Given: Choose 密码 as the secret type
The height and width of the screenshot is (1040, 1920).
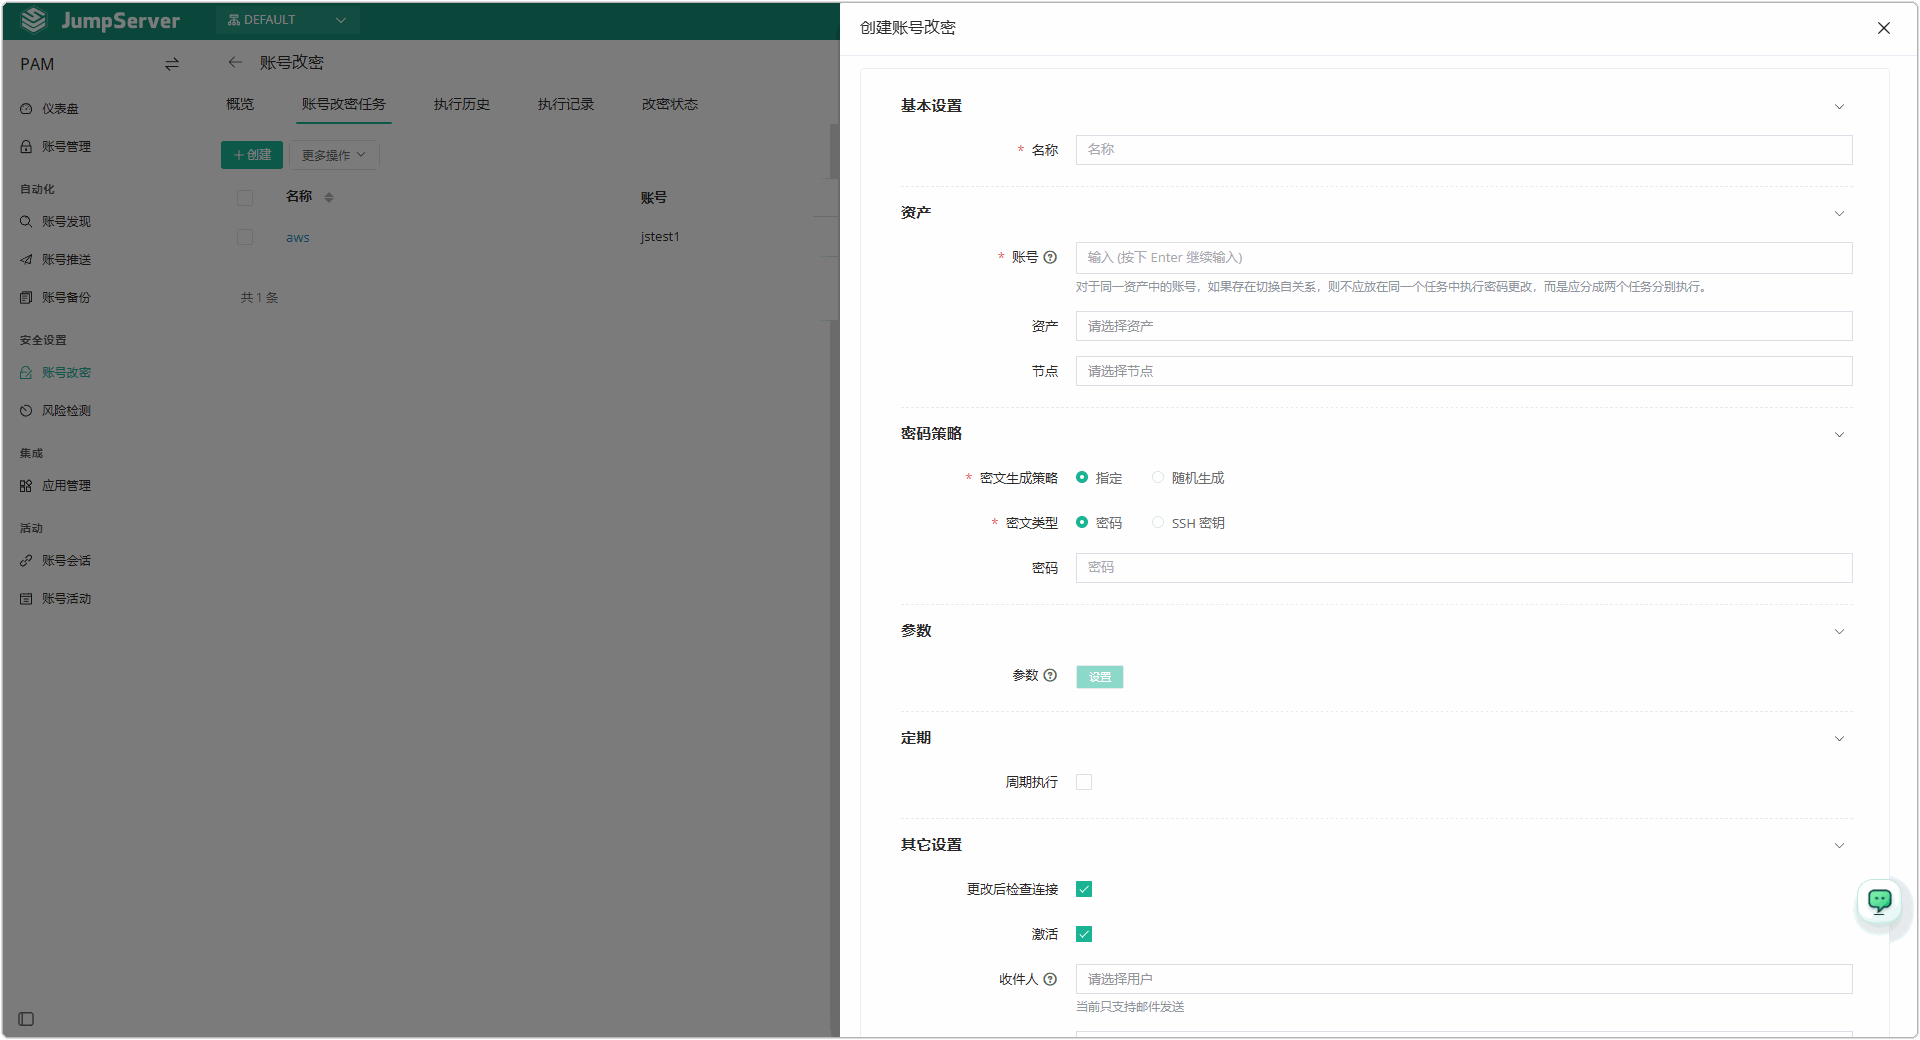Looking at the screenshot, I should click(x=1082, y=523).
